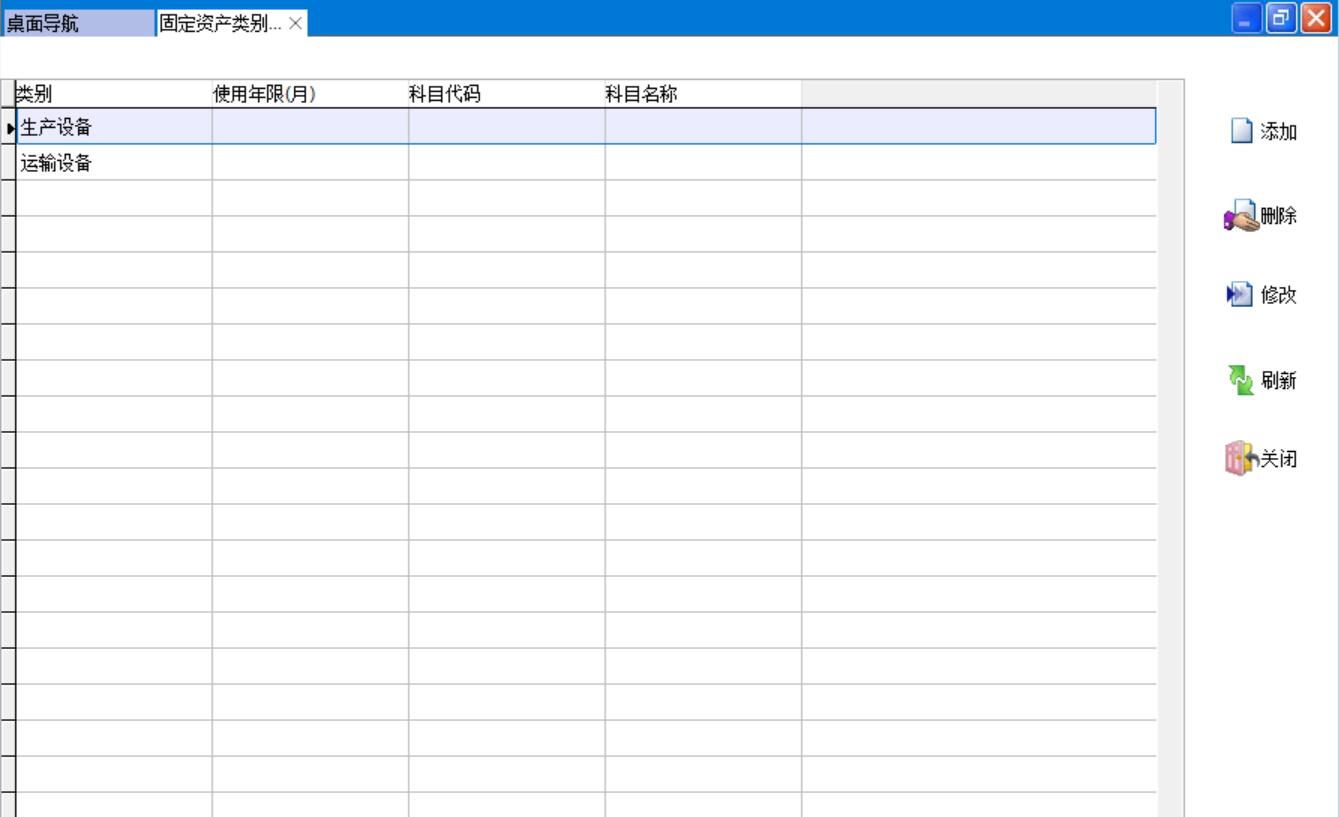Screen dimensions: 1339x817
Task: Select the 生产设备 category cell
Action: point(113,127)
